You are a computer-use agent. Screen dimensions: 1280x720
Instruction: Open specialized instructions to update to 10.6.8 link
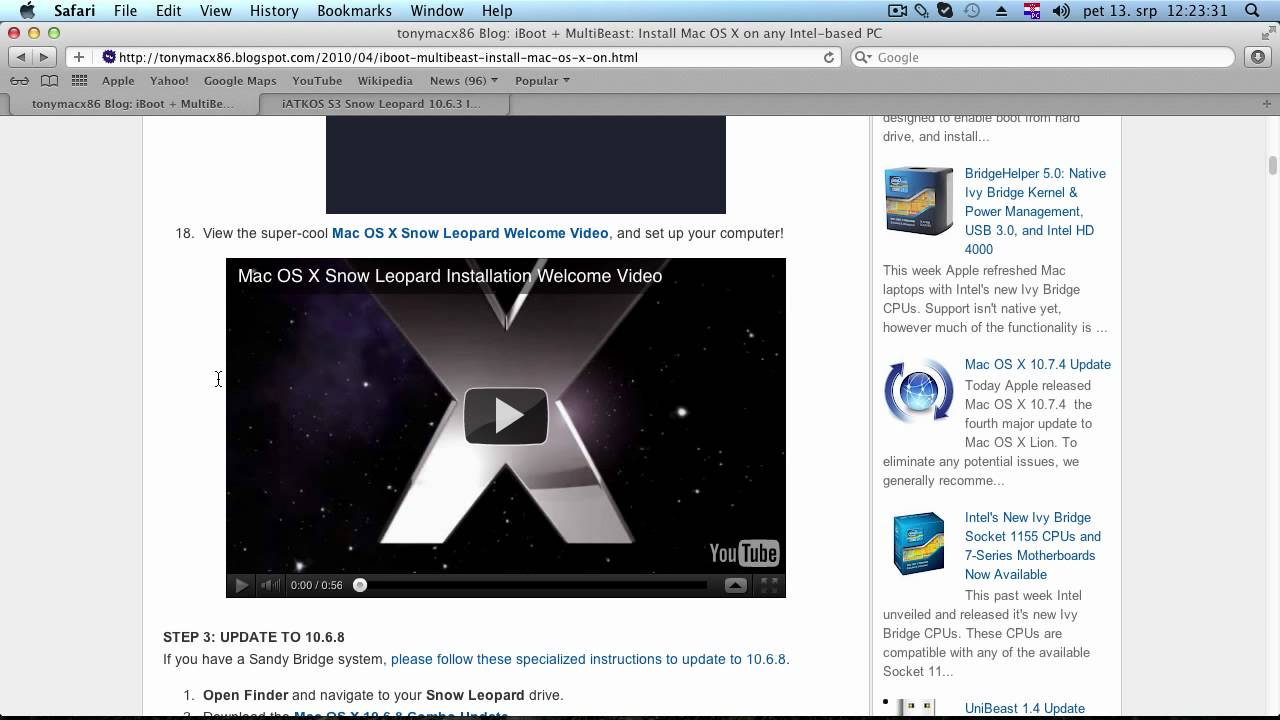[588, 659]
